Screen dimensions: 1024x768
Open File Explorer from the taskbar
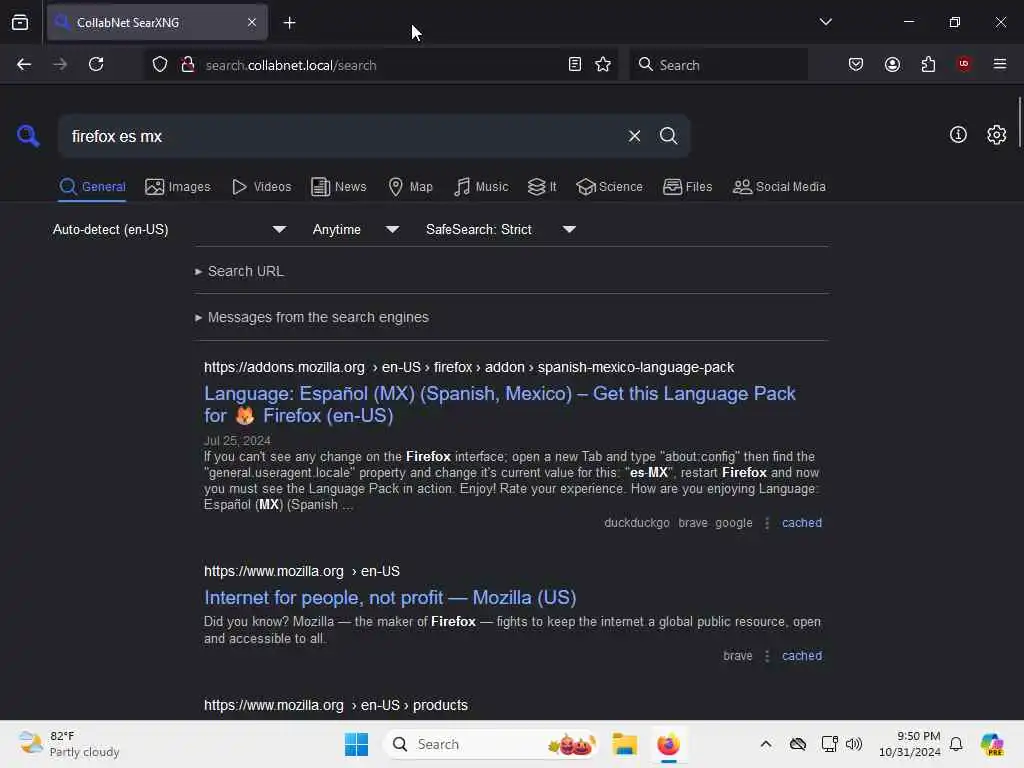pyautogui.click(x=624, y=744)
